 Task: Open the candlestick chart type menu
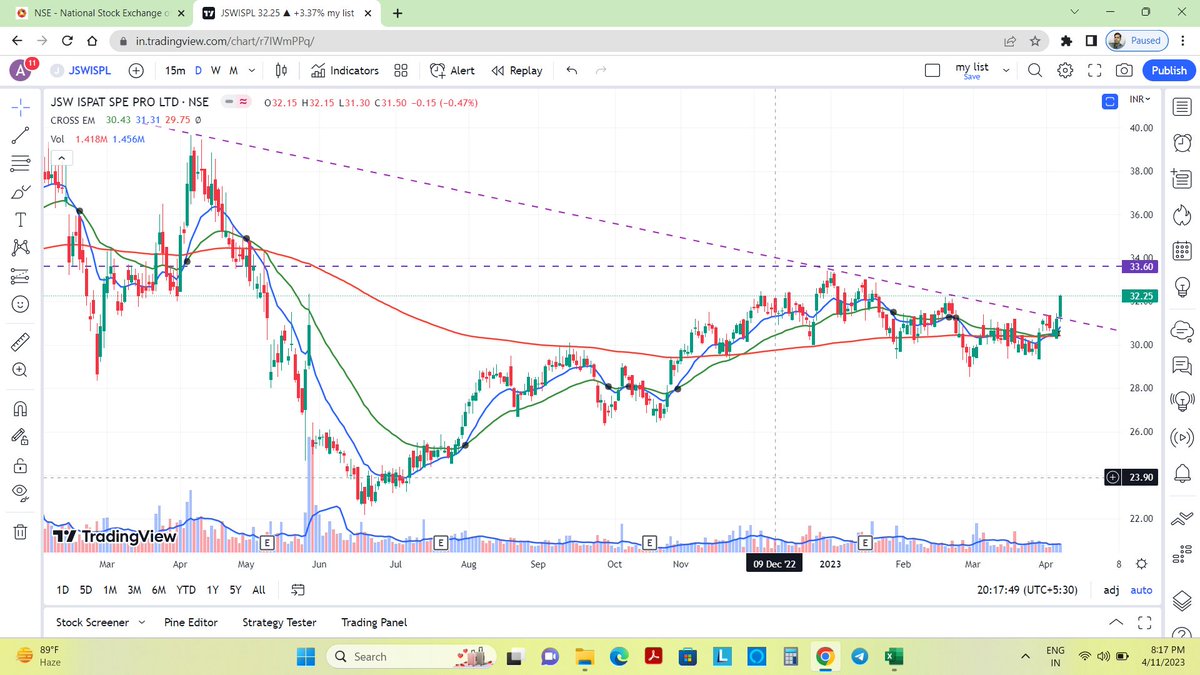[282, 71]
